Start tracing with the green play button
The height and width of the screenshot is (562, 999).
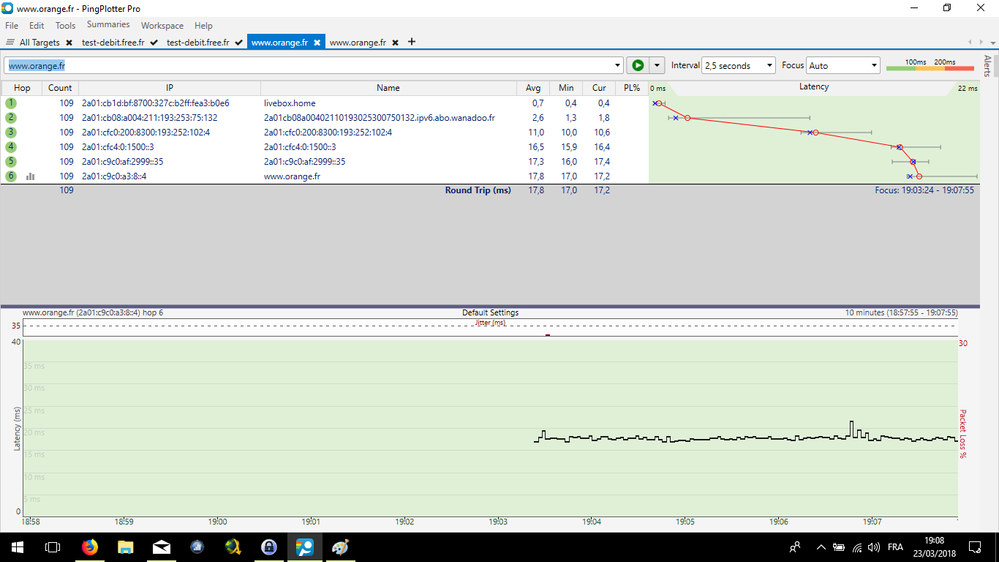pyautogui.click(x=637, y=65)
